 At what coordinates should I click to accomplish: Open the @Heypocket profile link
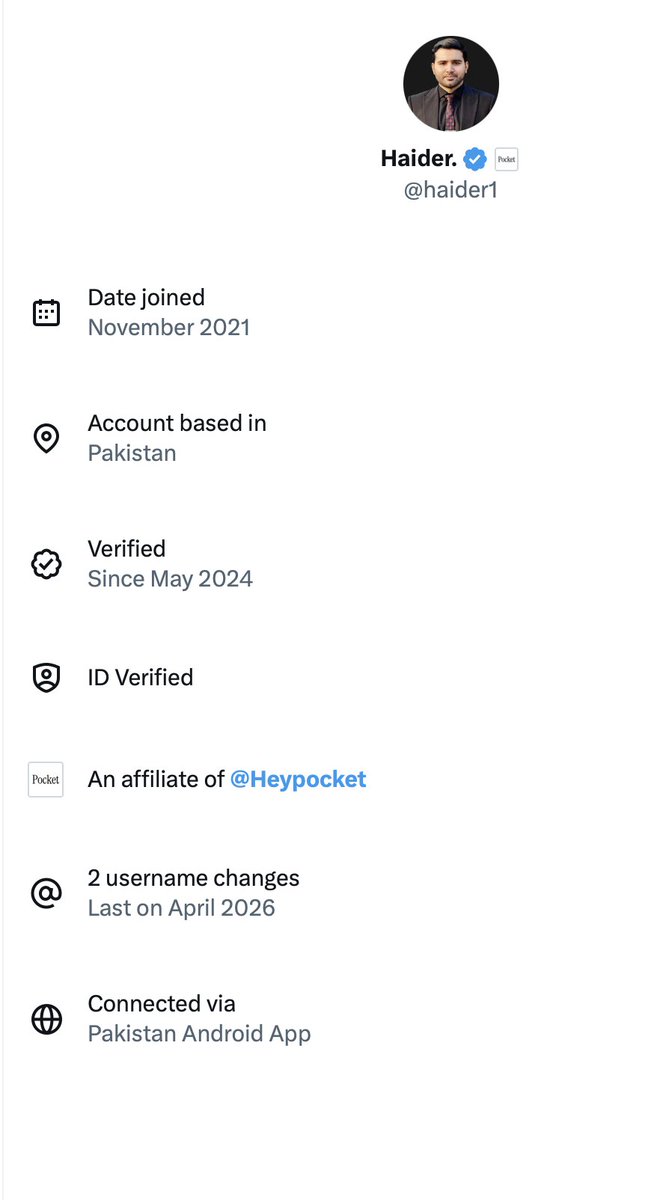tap(298, 779)
